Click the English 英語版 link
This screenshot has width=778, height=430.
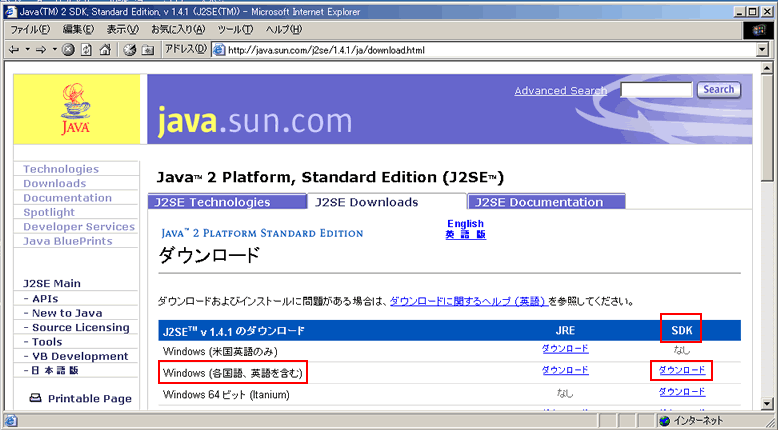point(465,229)
